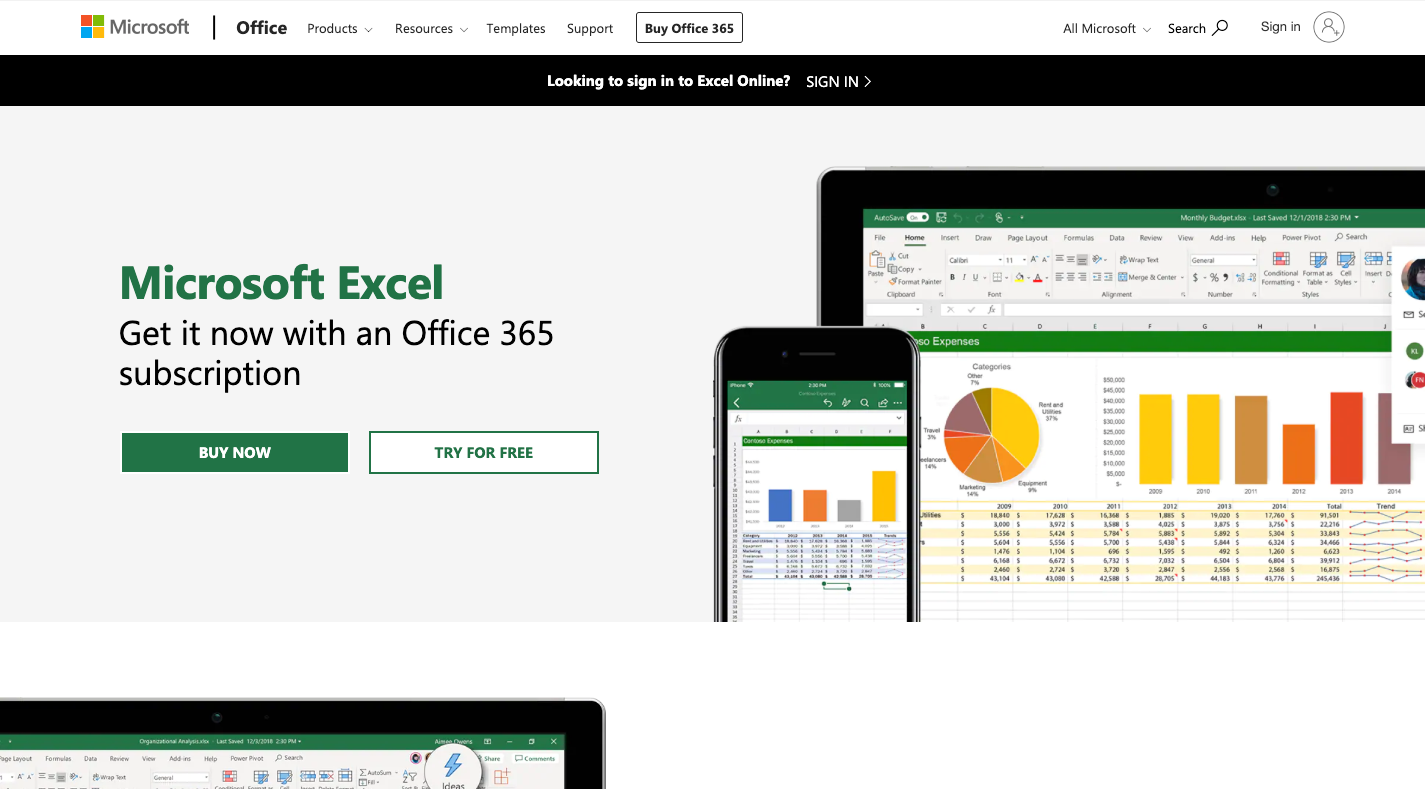
Task: Select the Insert tab in Monthly Budget ribbon
Action: (950, 238)
